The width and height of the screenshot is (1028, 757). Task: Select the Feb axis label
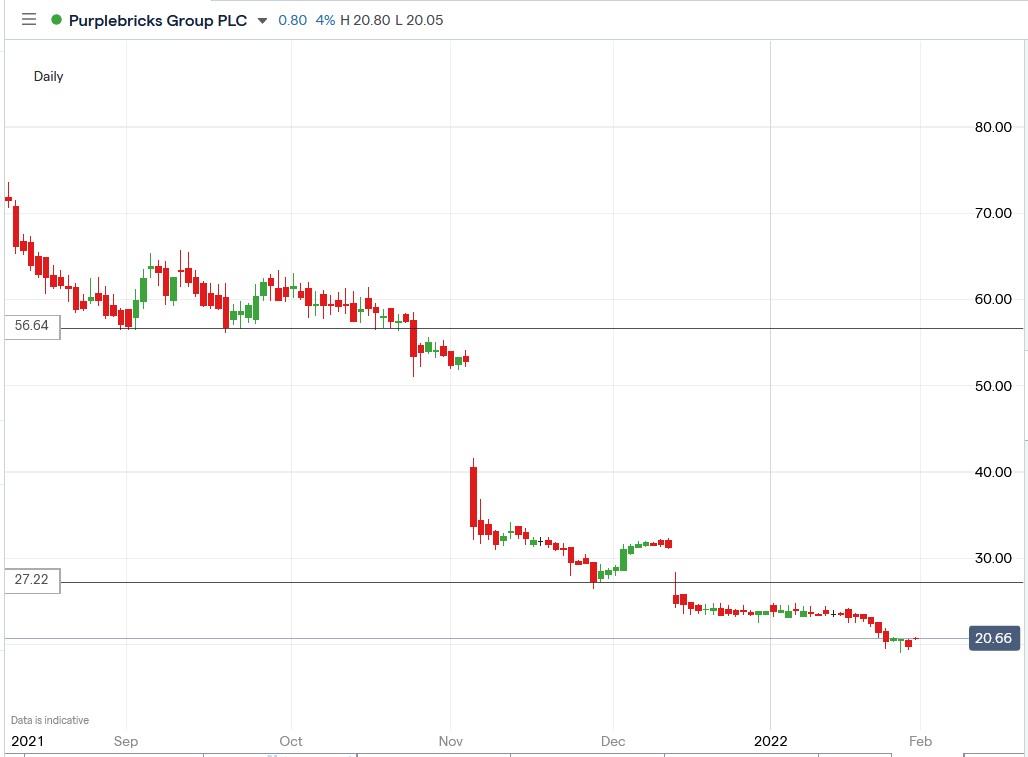point(920,741)
